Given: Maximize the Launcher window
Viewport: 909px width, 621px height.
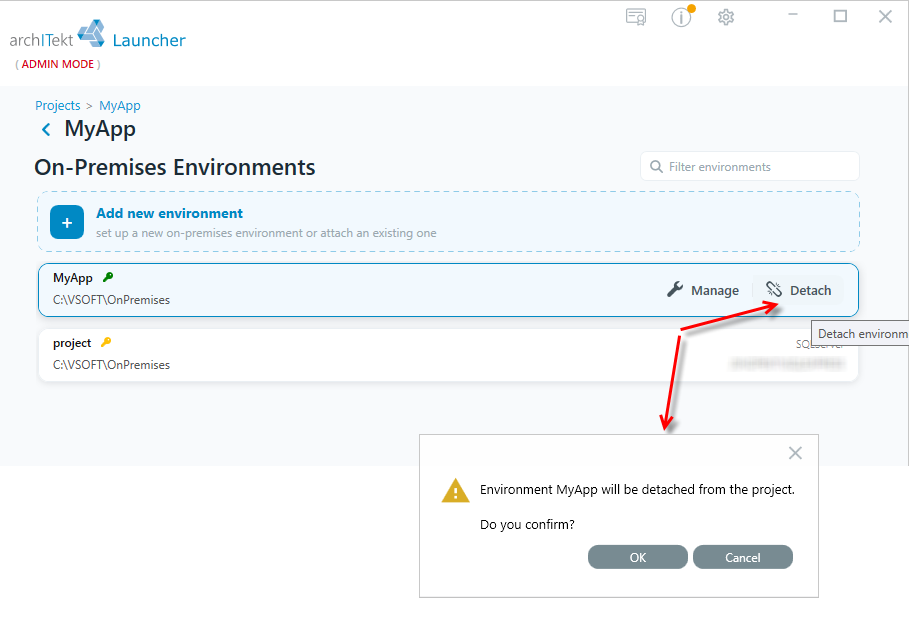Looking at the screenshot, I should coord(840,16).
